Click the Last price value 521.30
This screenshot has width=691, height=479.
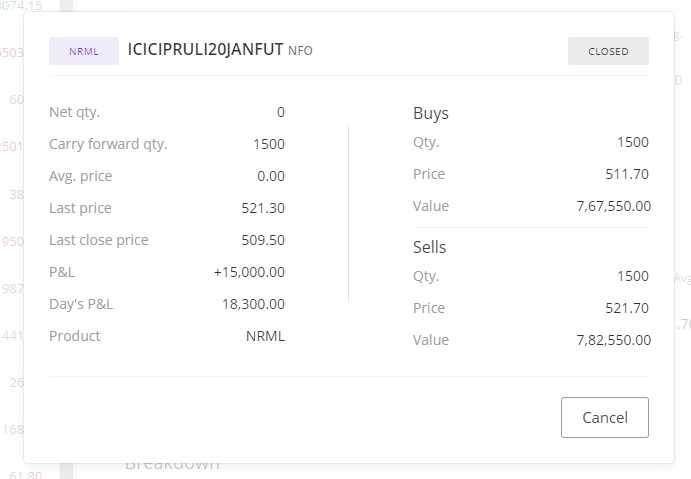(263, 208)
